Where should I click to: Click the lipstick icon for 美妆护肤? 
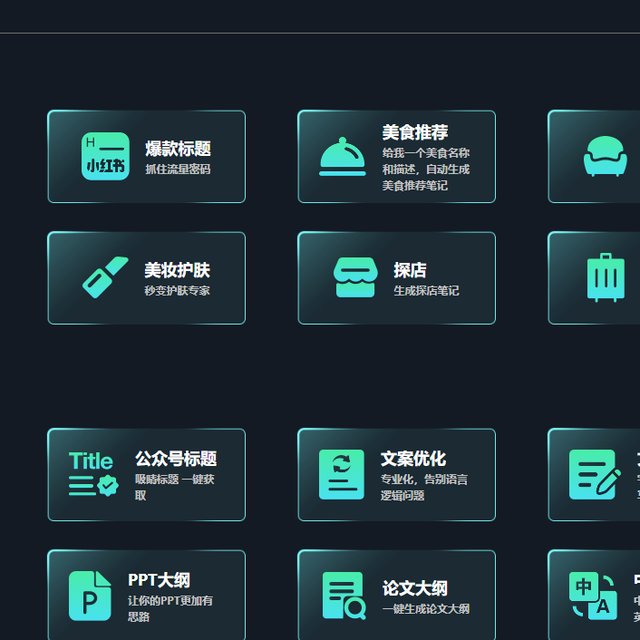pyautogui.click(x=105, y=278)
